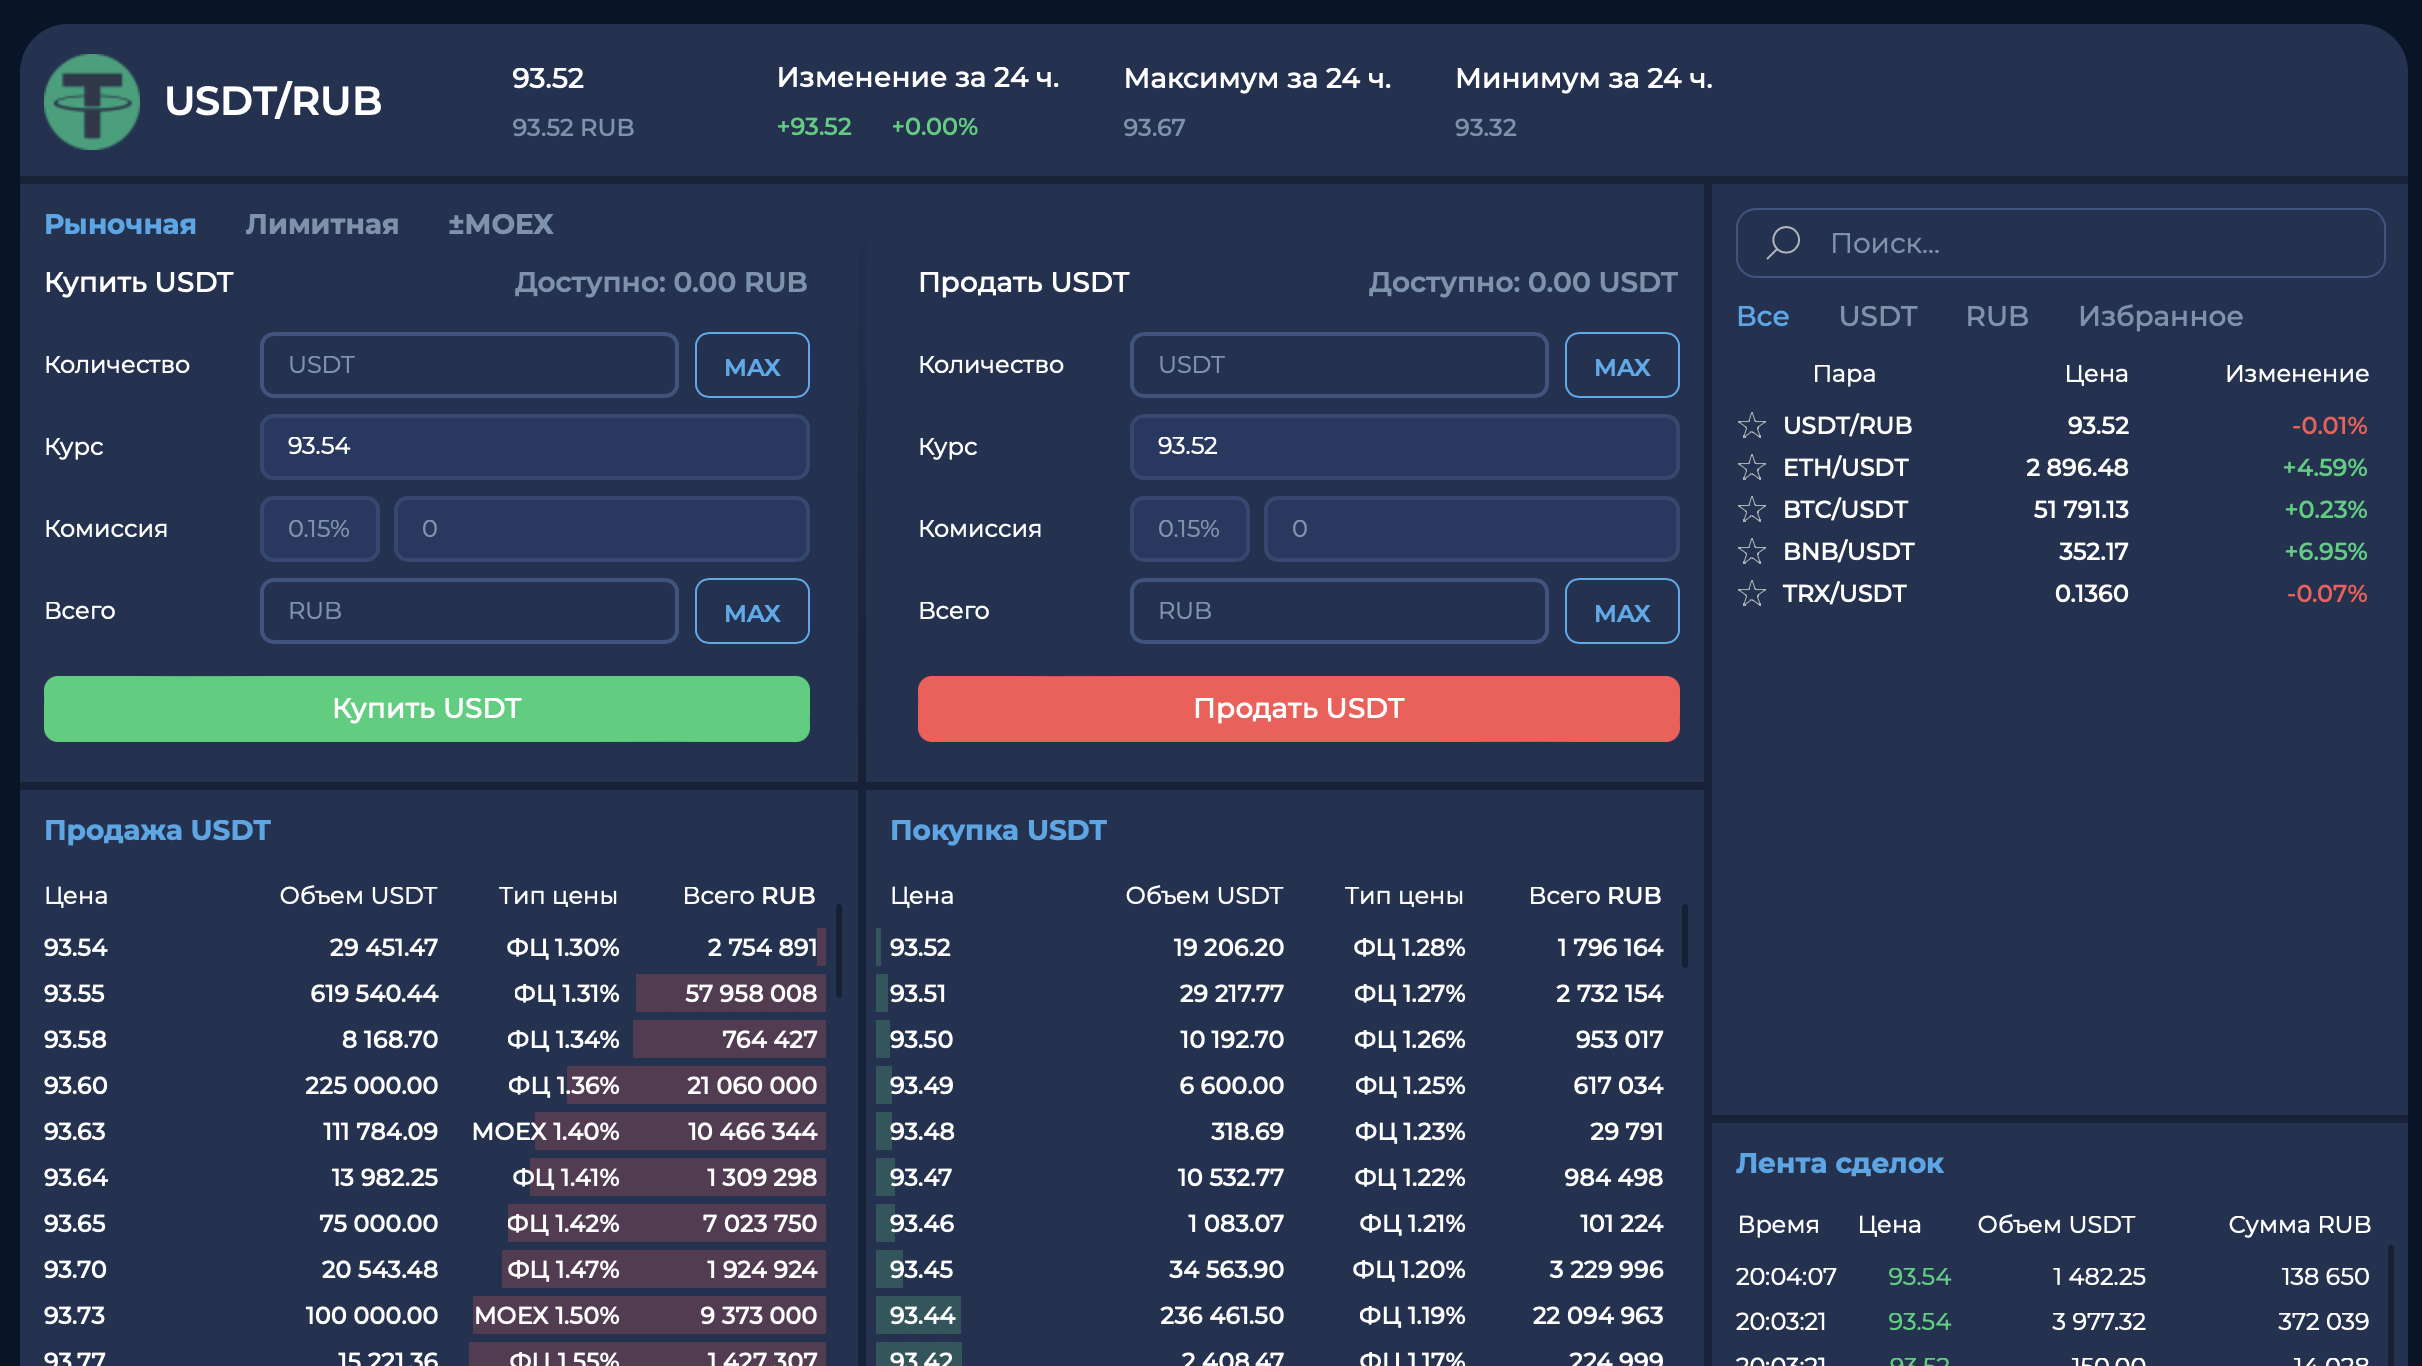Select the Избранное pairs filter tab
Viewport: 2422px width, 1366px height.
point(2160,316)
